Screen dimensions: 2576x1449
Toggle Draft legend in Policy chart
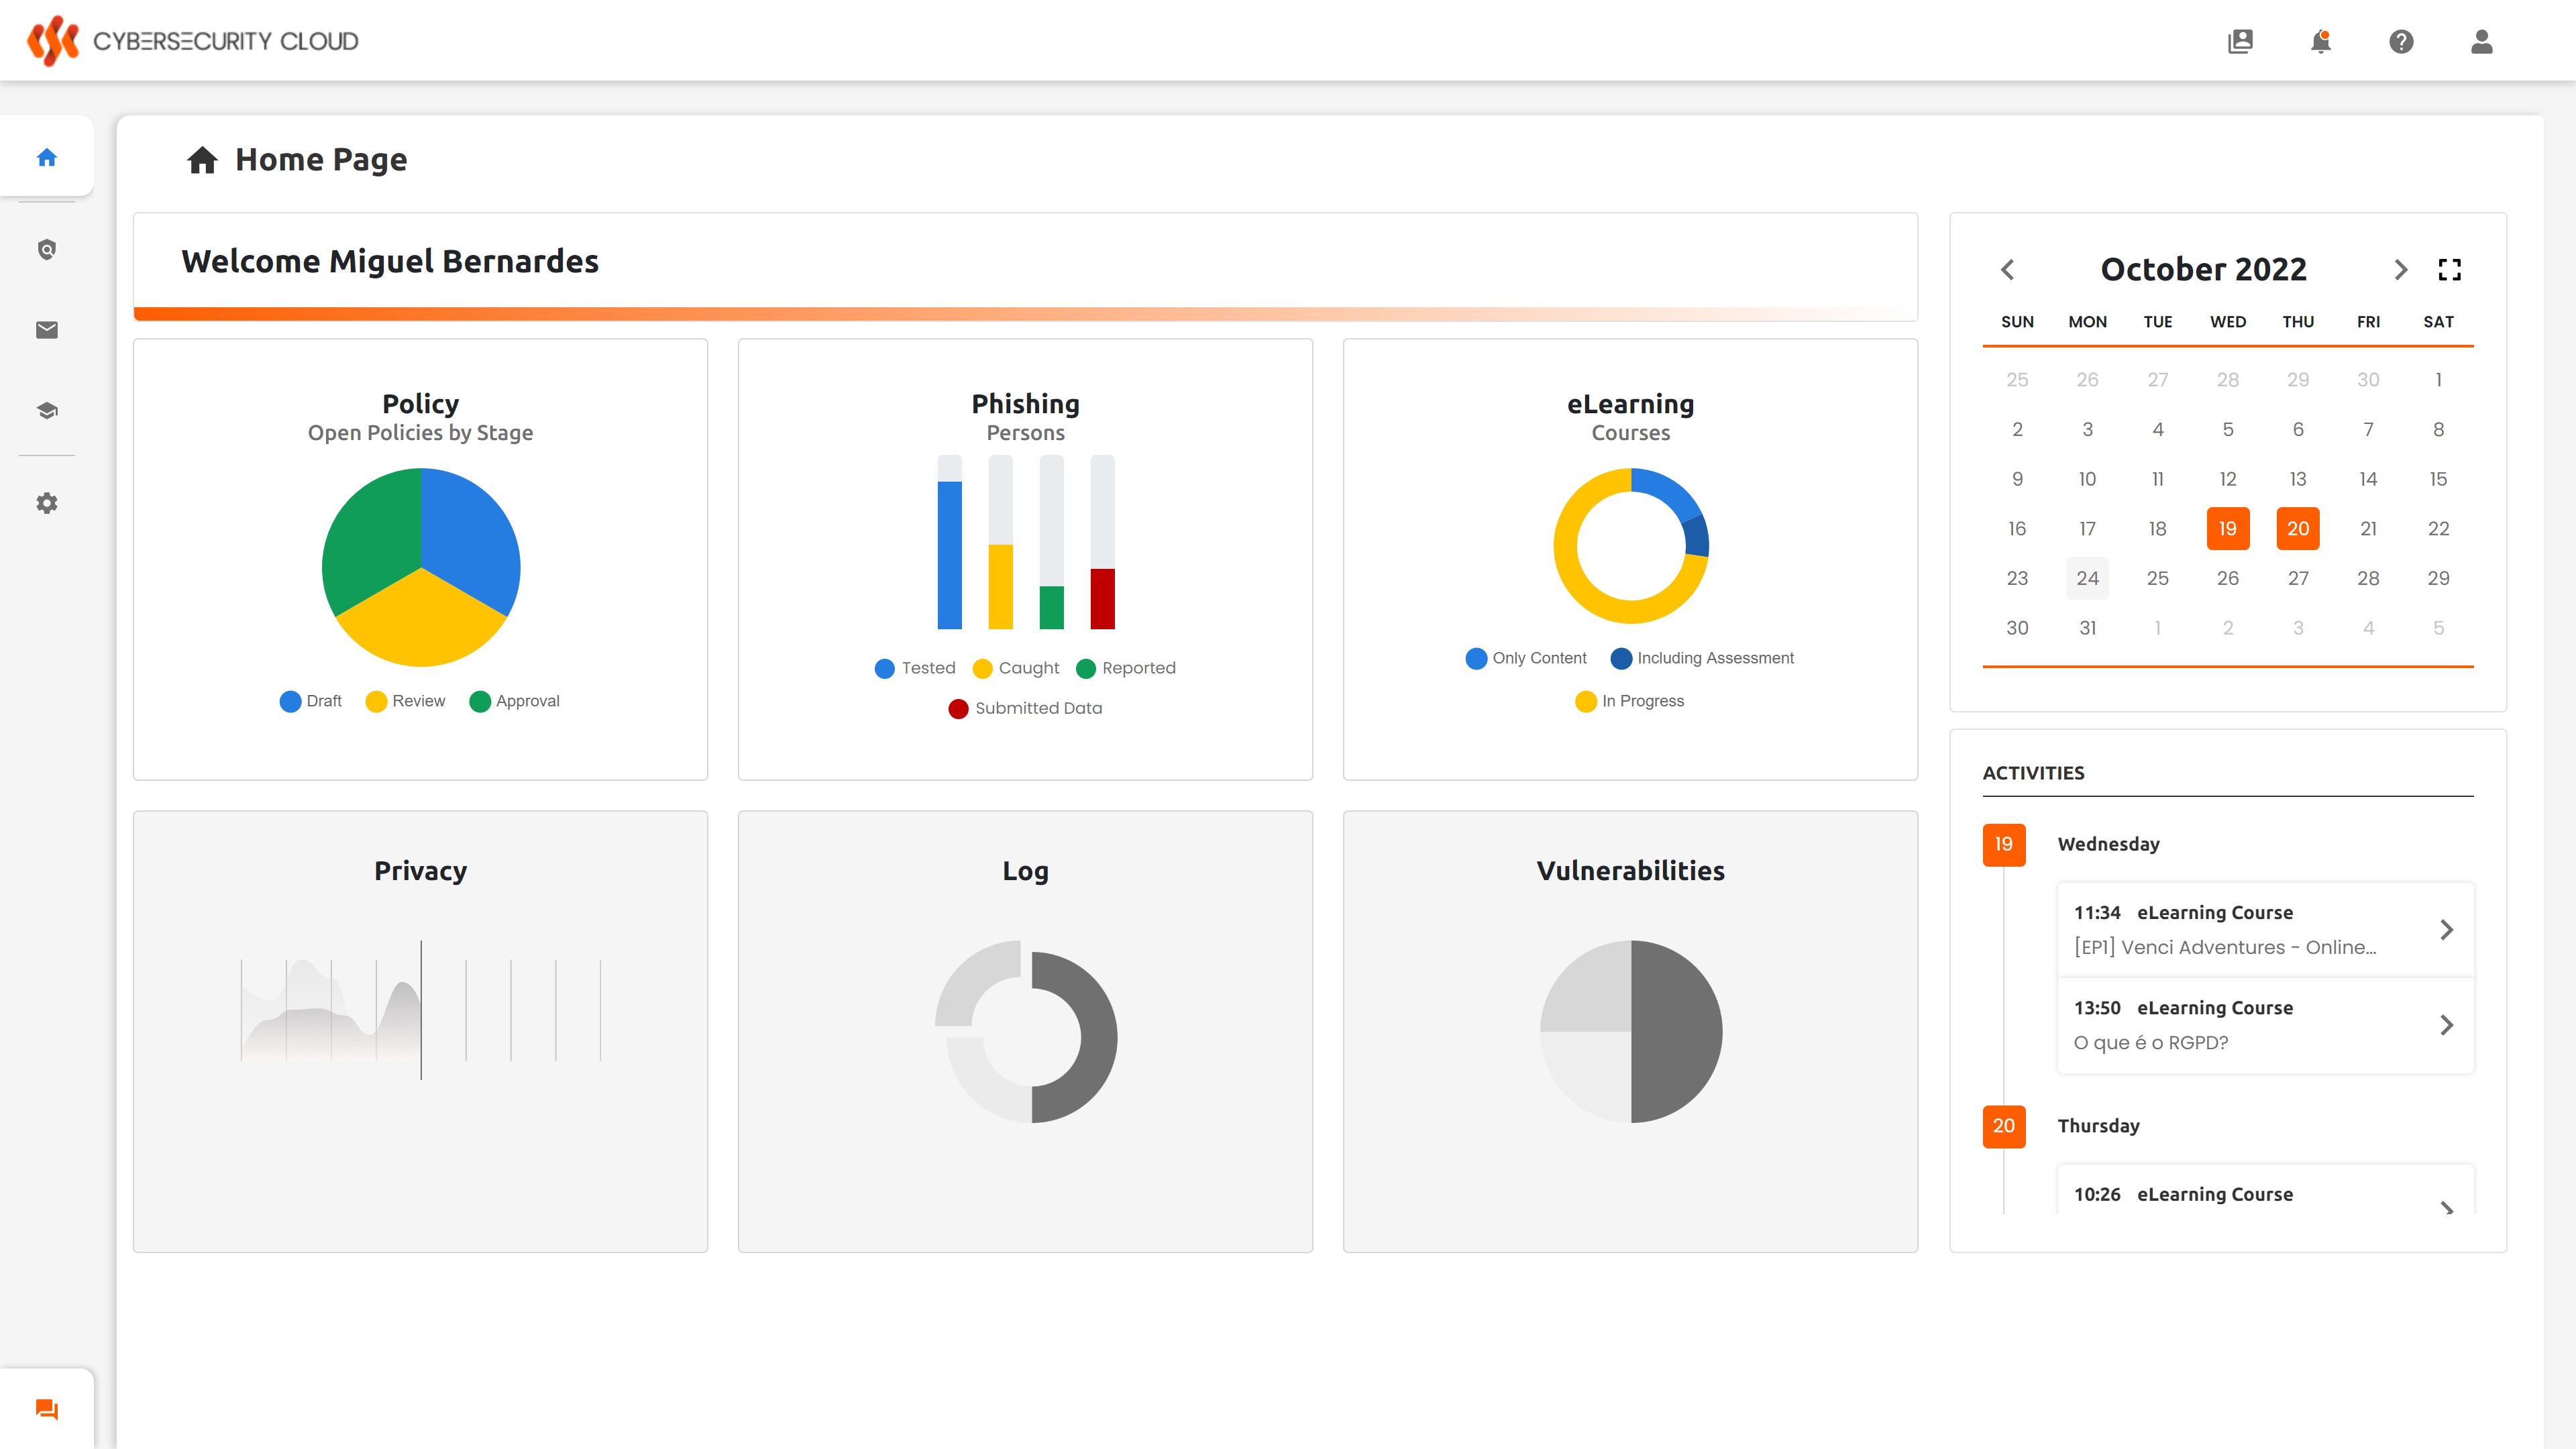click(x=311, y=701)
